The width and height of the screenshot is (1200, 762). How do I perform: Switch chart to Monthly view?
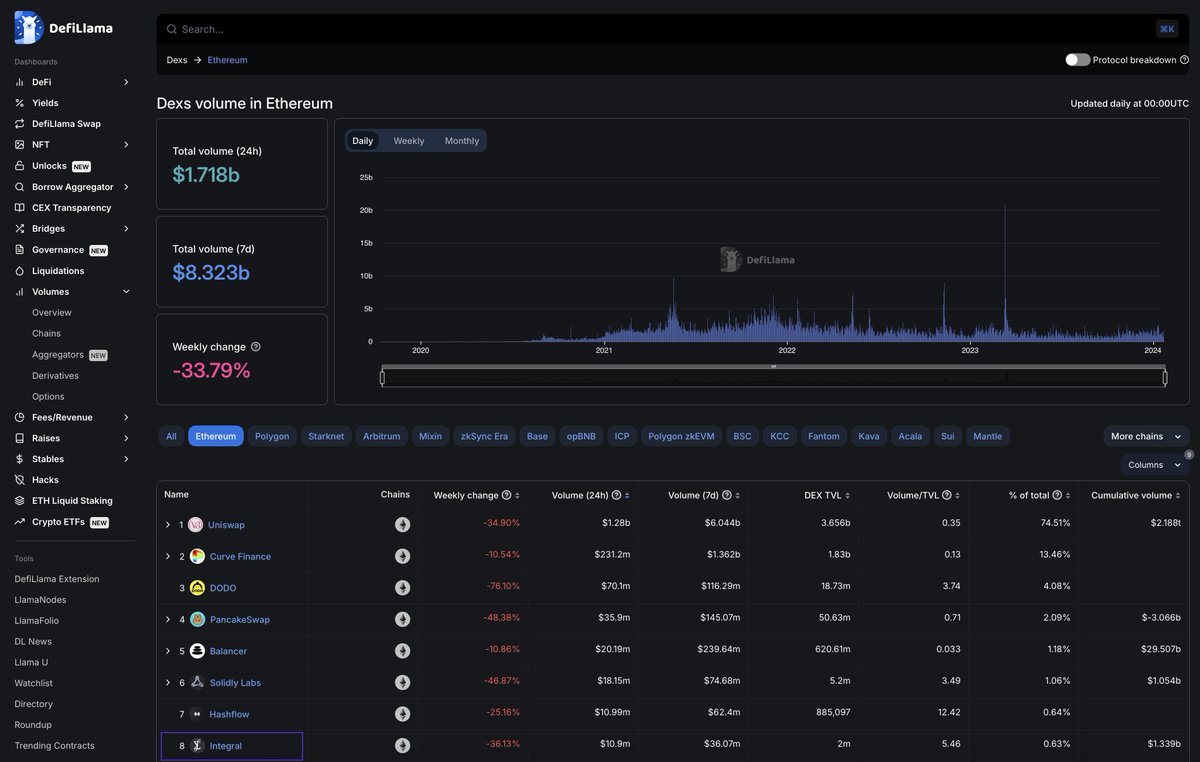click(462, 141)
